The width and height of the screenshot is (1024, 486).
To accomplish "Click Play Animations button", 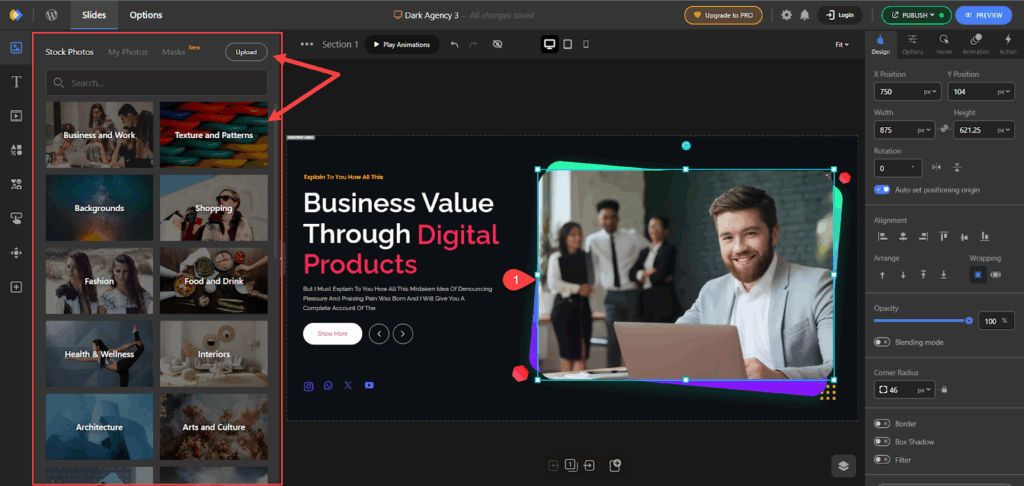I will click(402, 44).
